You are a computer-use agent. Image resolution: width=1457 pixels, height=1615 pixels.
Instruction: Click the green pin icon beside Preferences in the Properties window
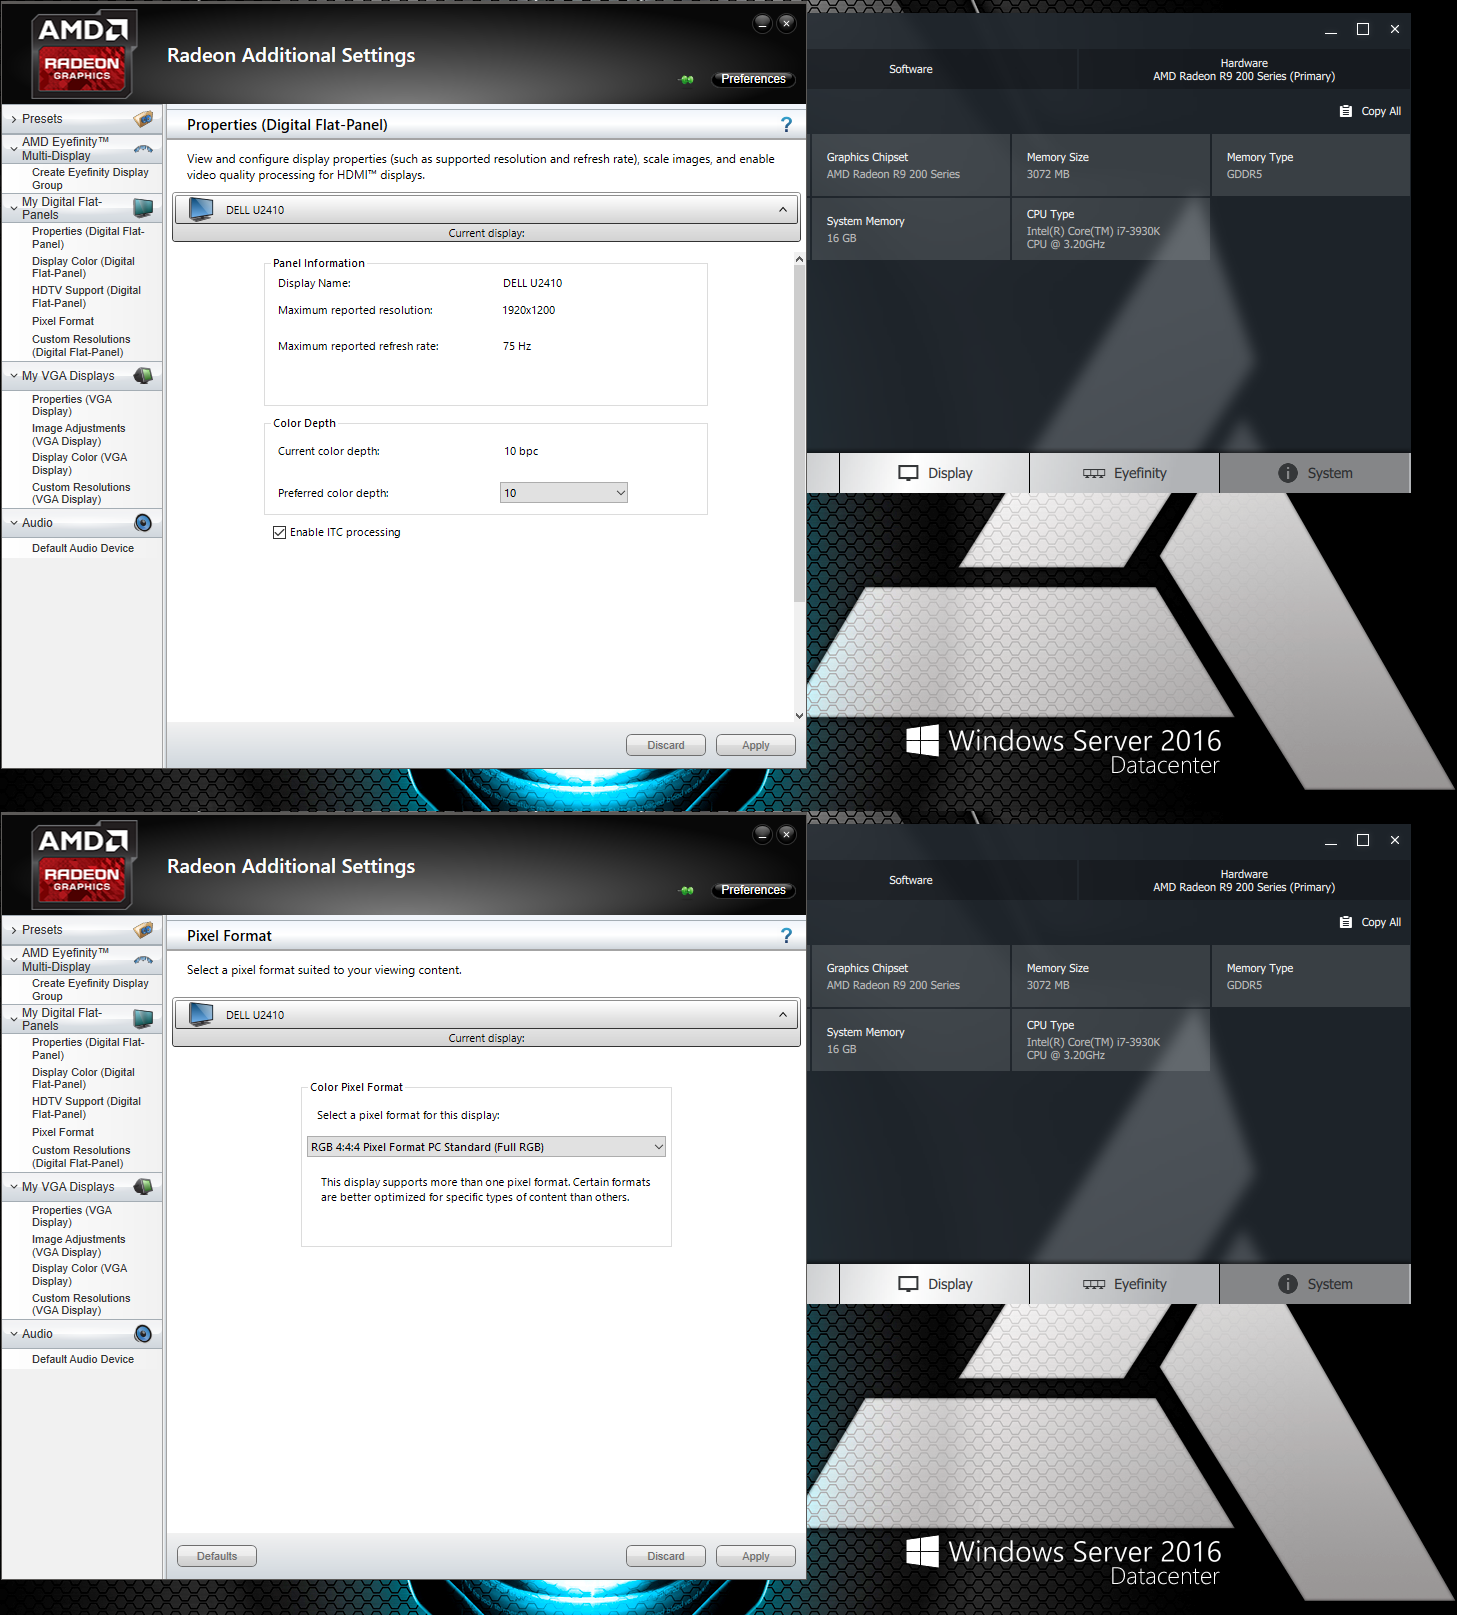pos(687,79)
